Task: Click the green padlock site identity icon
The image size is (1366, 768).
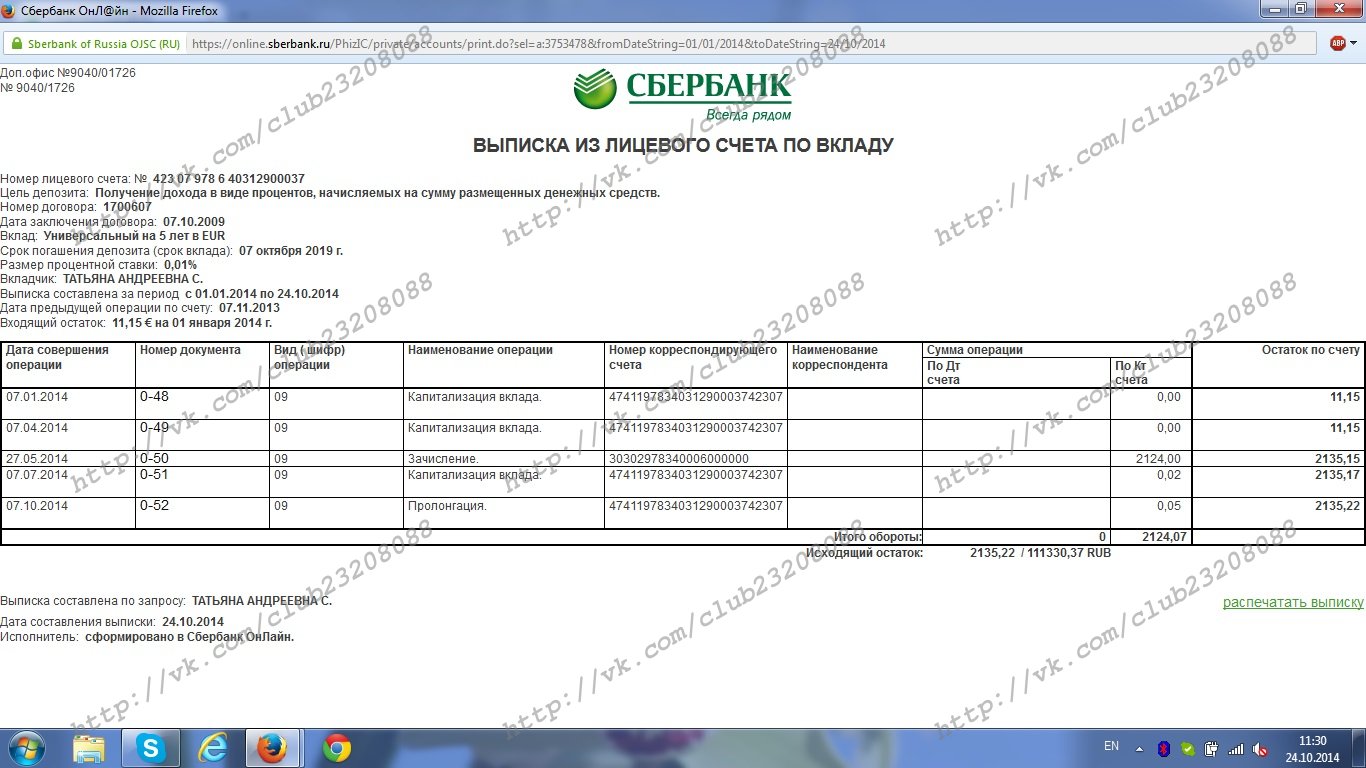Action: 15,44
